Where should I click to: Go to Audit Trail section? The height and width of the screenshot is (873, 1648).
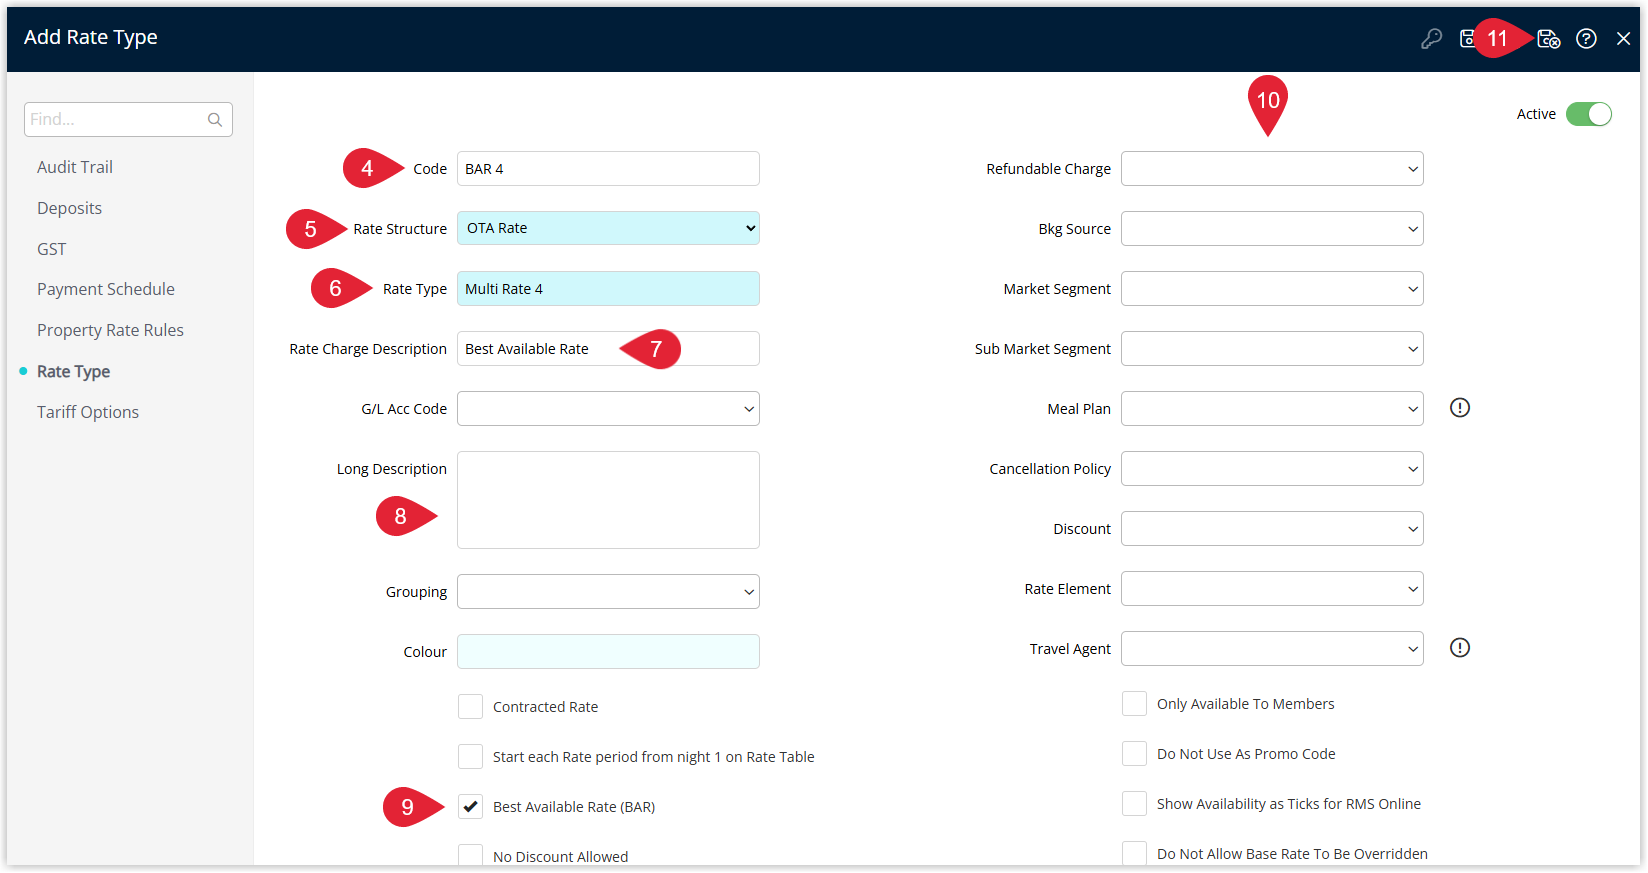tap(75, 167)
